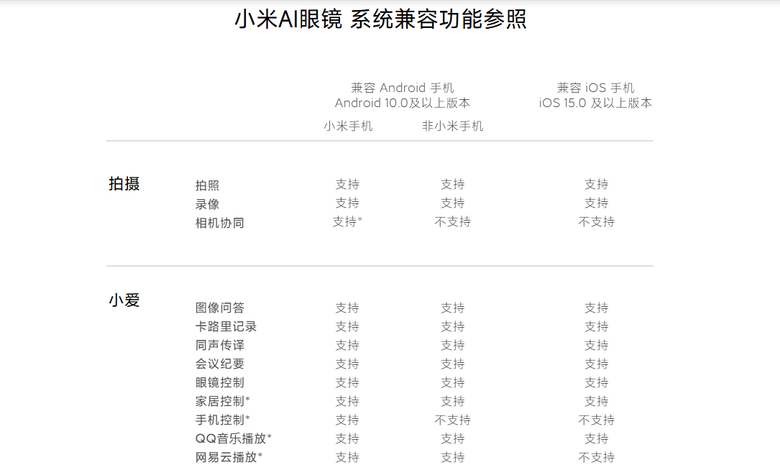
Task: Select the 会议纪要 feature row label
Action: 219,364
